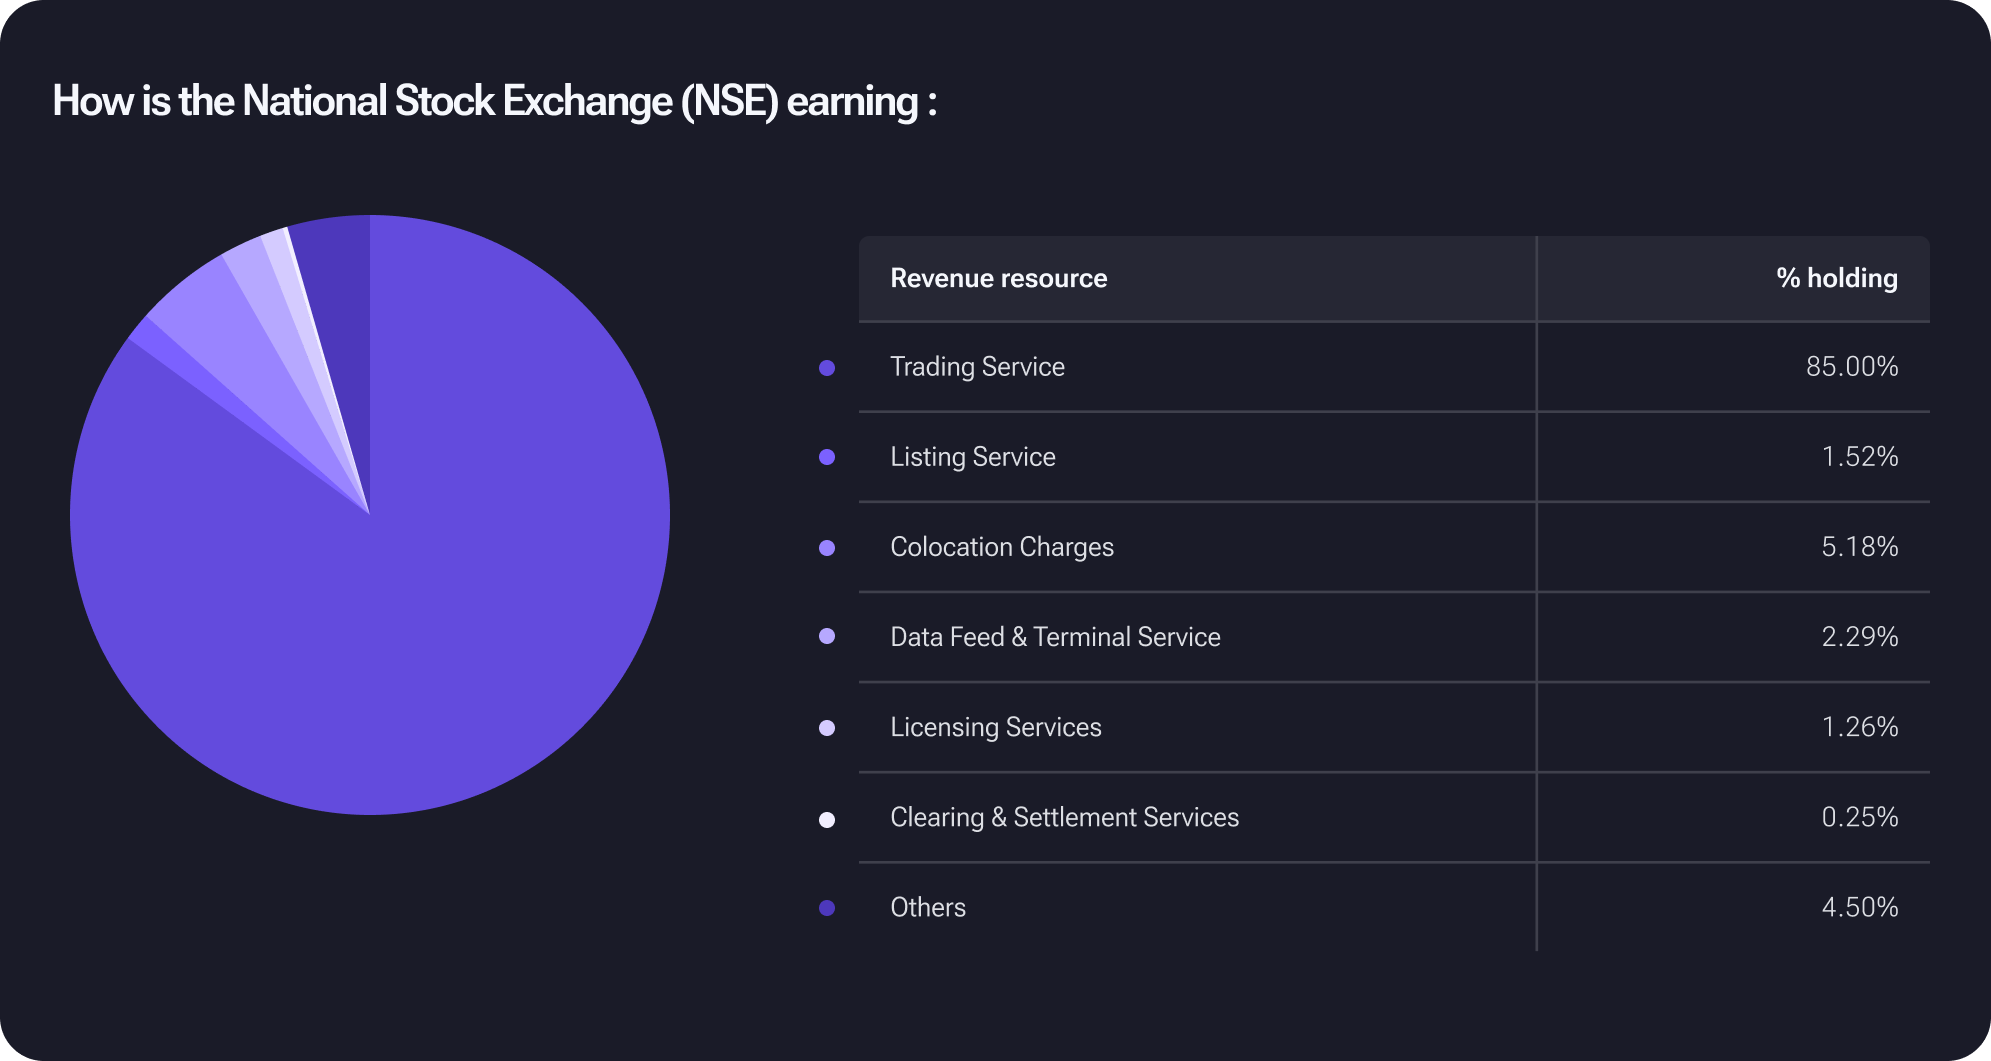Click the 85.00% holding value
Screen dimensions: 1991x1061
(x=1851, y=367)
